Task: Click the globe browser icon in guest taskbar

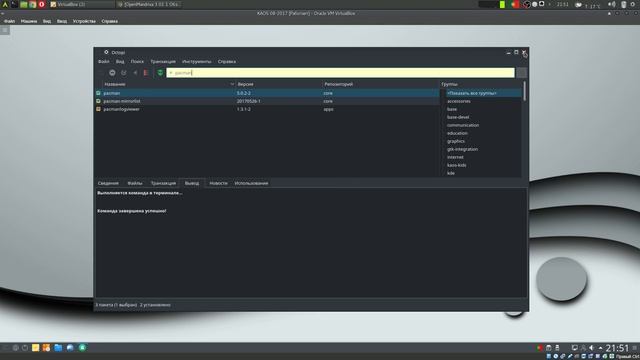Action: click(70, 348)
